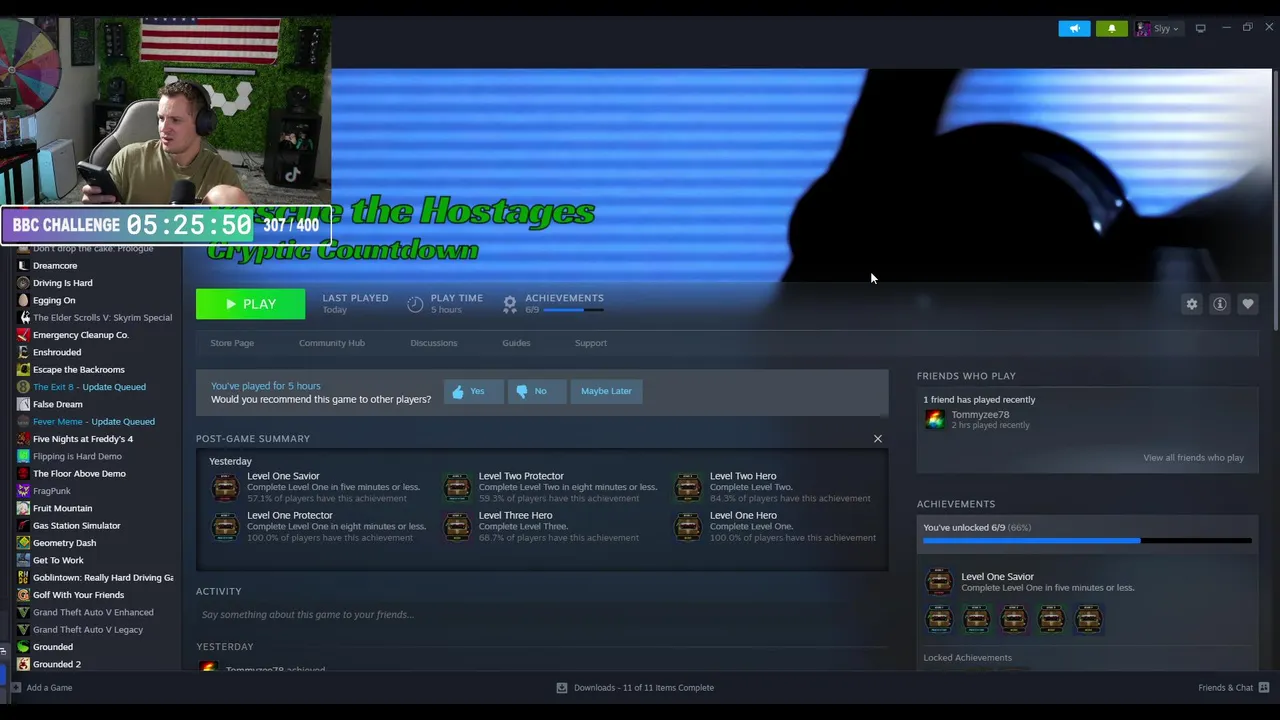Select Dreamcore in library list
The height and width of the screenshot is (720, 1280).
55,266
